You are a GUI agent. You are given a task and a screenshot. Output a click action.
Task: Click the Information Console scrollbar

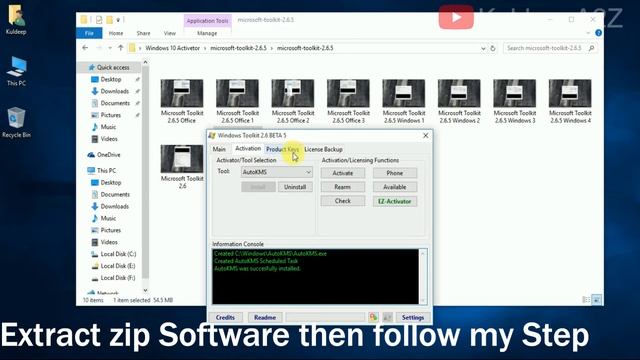pyautogui.click(x=423, y=277)
